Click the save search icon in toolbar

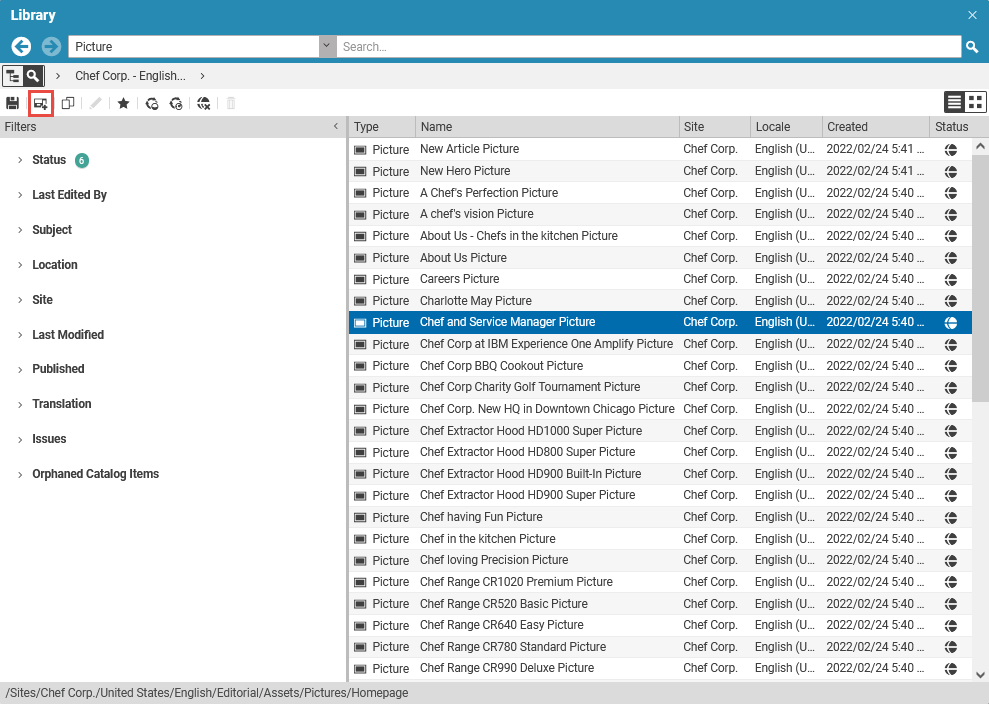[13, 103]
